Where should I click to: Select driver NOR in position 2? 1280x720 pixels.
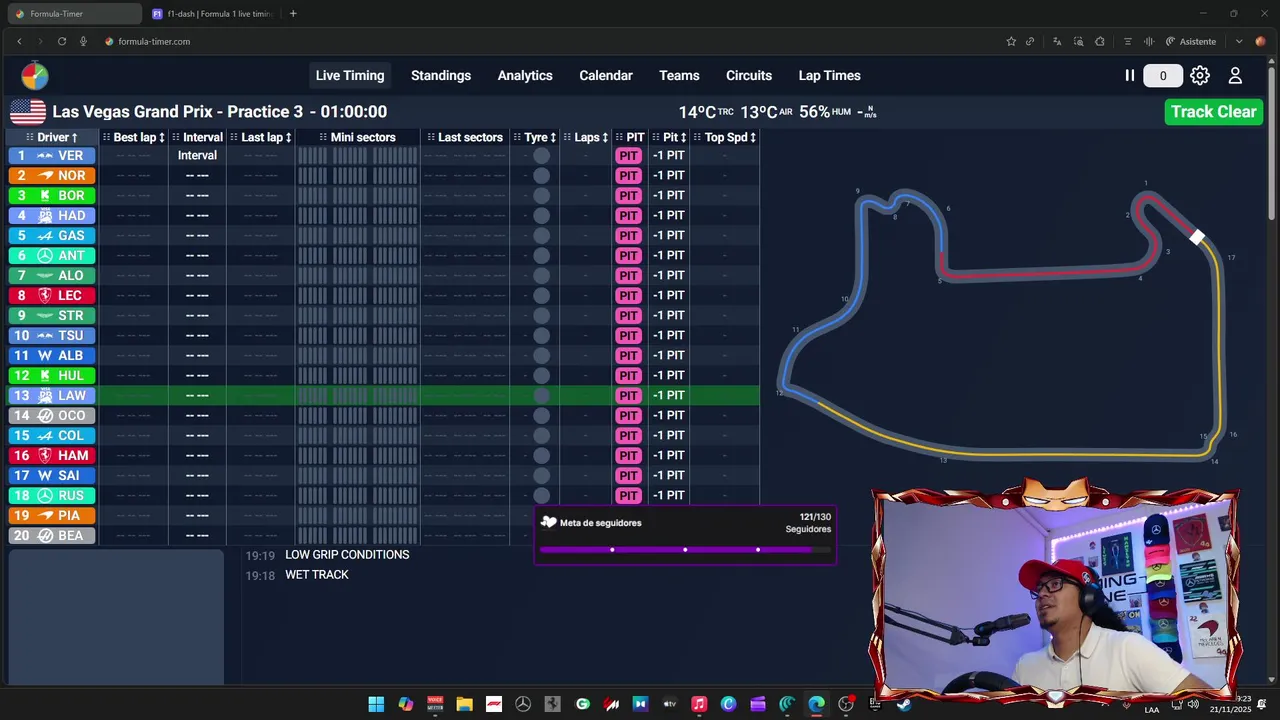coord(52,176)
